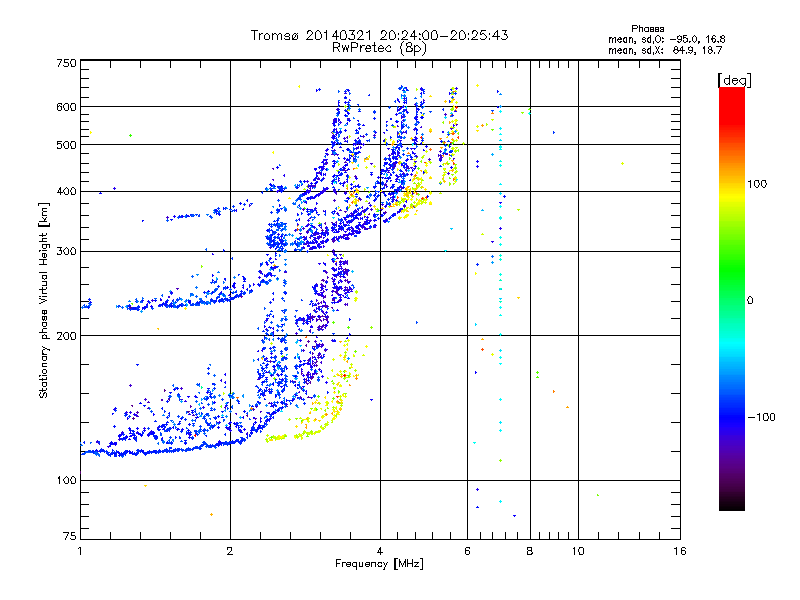Screen dimensions: 800x600
Task: Click the y-axis tick label '300'
Action: click(67, 252)
